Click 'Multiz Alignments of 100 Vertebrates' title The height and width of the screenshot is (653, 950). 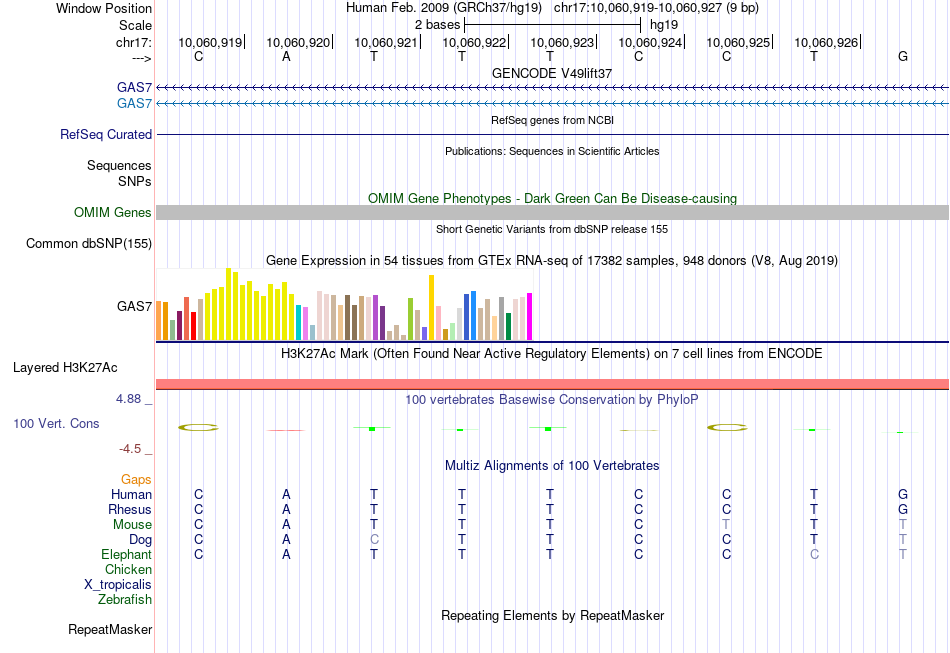click(552, 466)
